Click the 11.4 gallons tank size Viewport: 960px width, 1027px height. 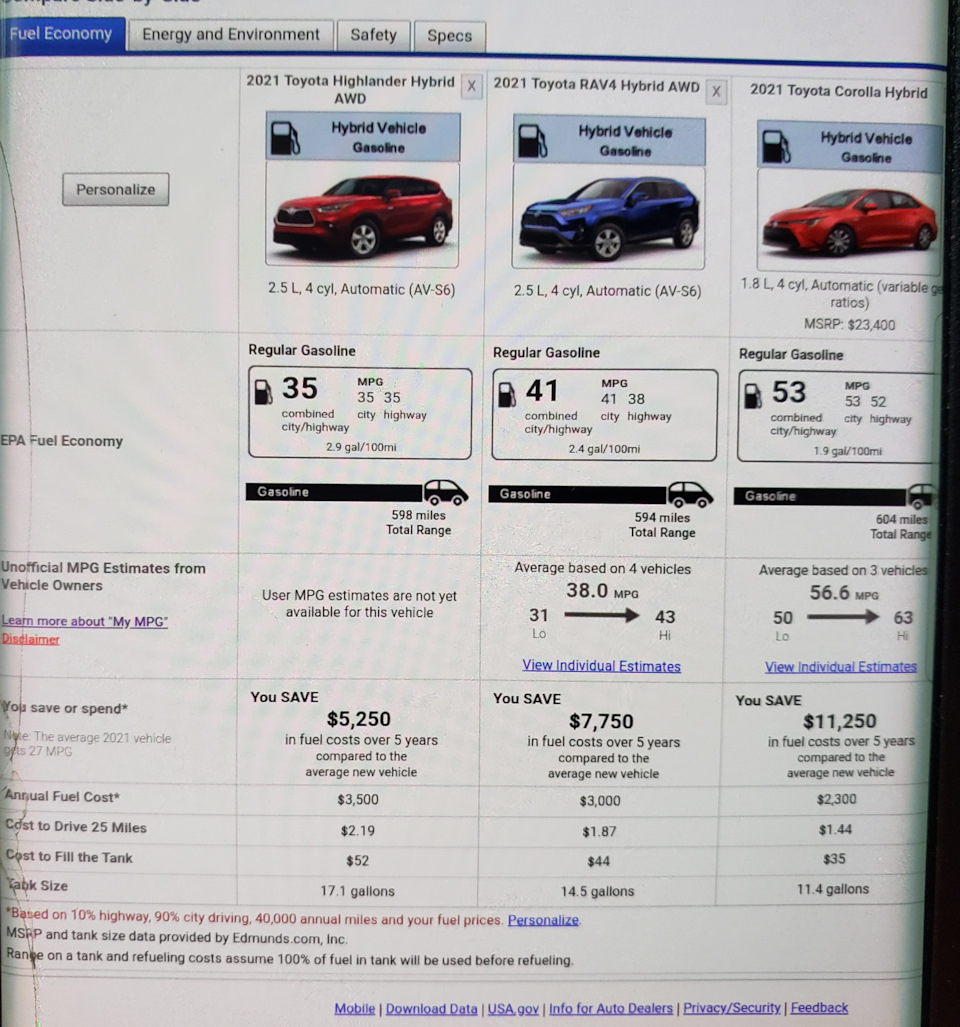pos(833,889)
